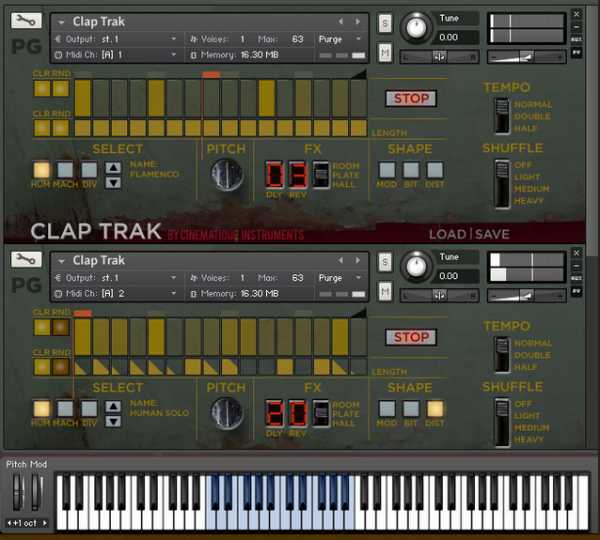Toggle MOD shape button in top instrument
Screen dimensions: 600x540
387,170
